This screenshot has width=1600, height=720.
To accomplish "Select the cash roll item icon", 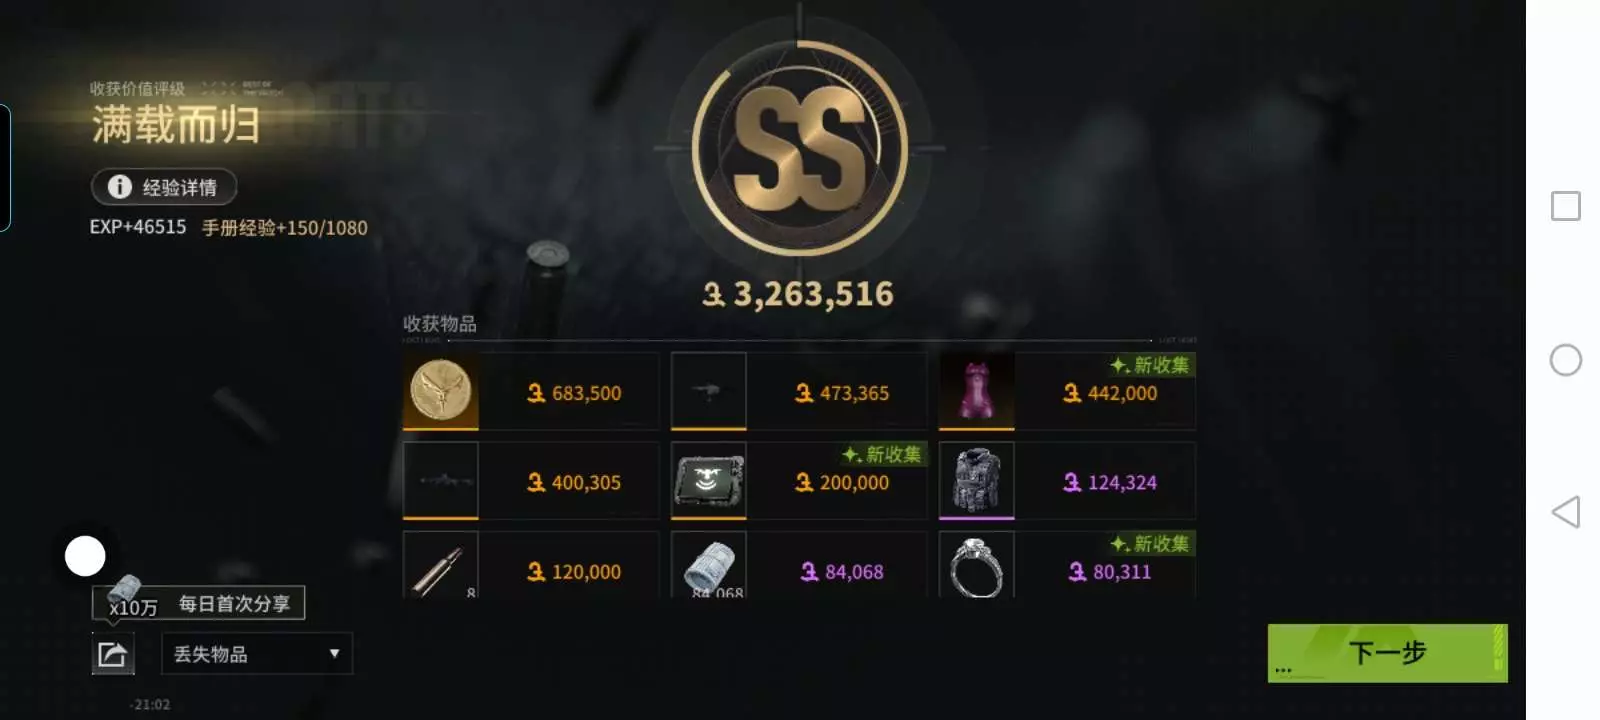I will (708, 565).
